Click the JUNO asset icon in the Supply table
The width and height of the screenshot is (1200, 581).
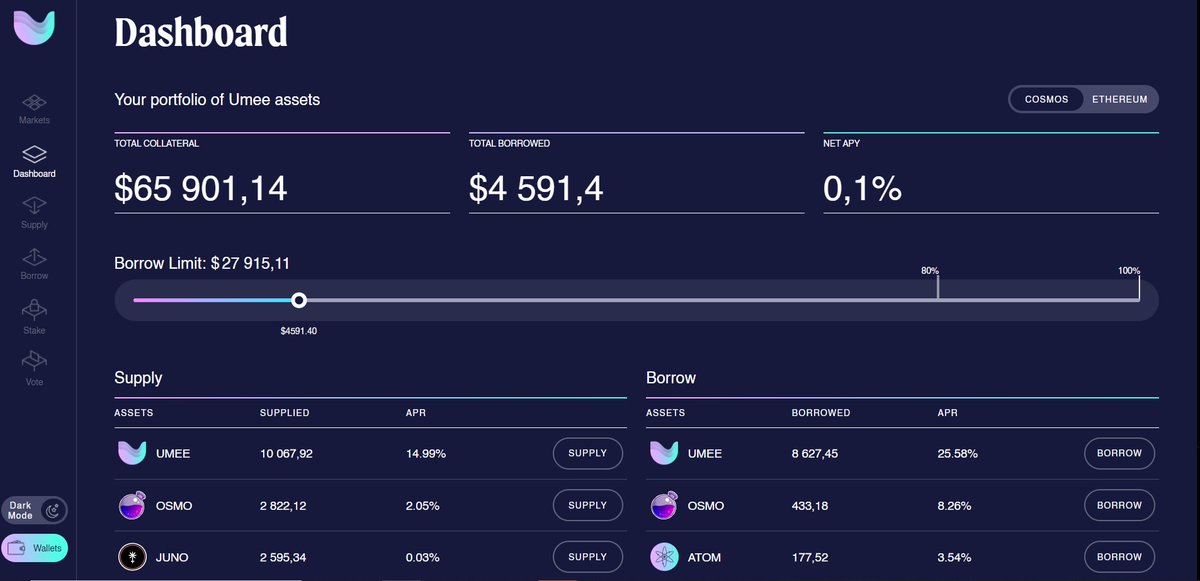tap(133, 556)
